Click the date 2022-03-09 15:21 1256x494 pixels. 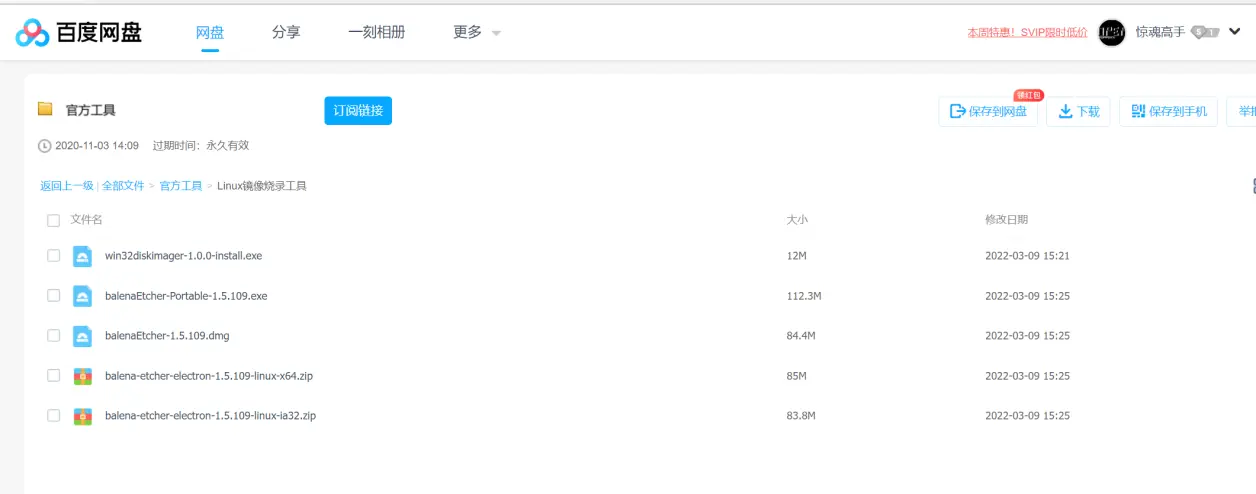pyautogui.click(x=1027, y=256)
